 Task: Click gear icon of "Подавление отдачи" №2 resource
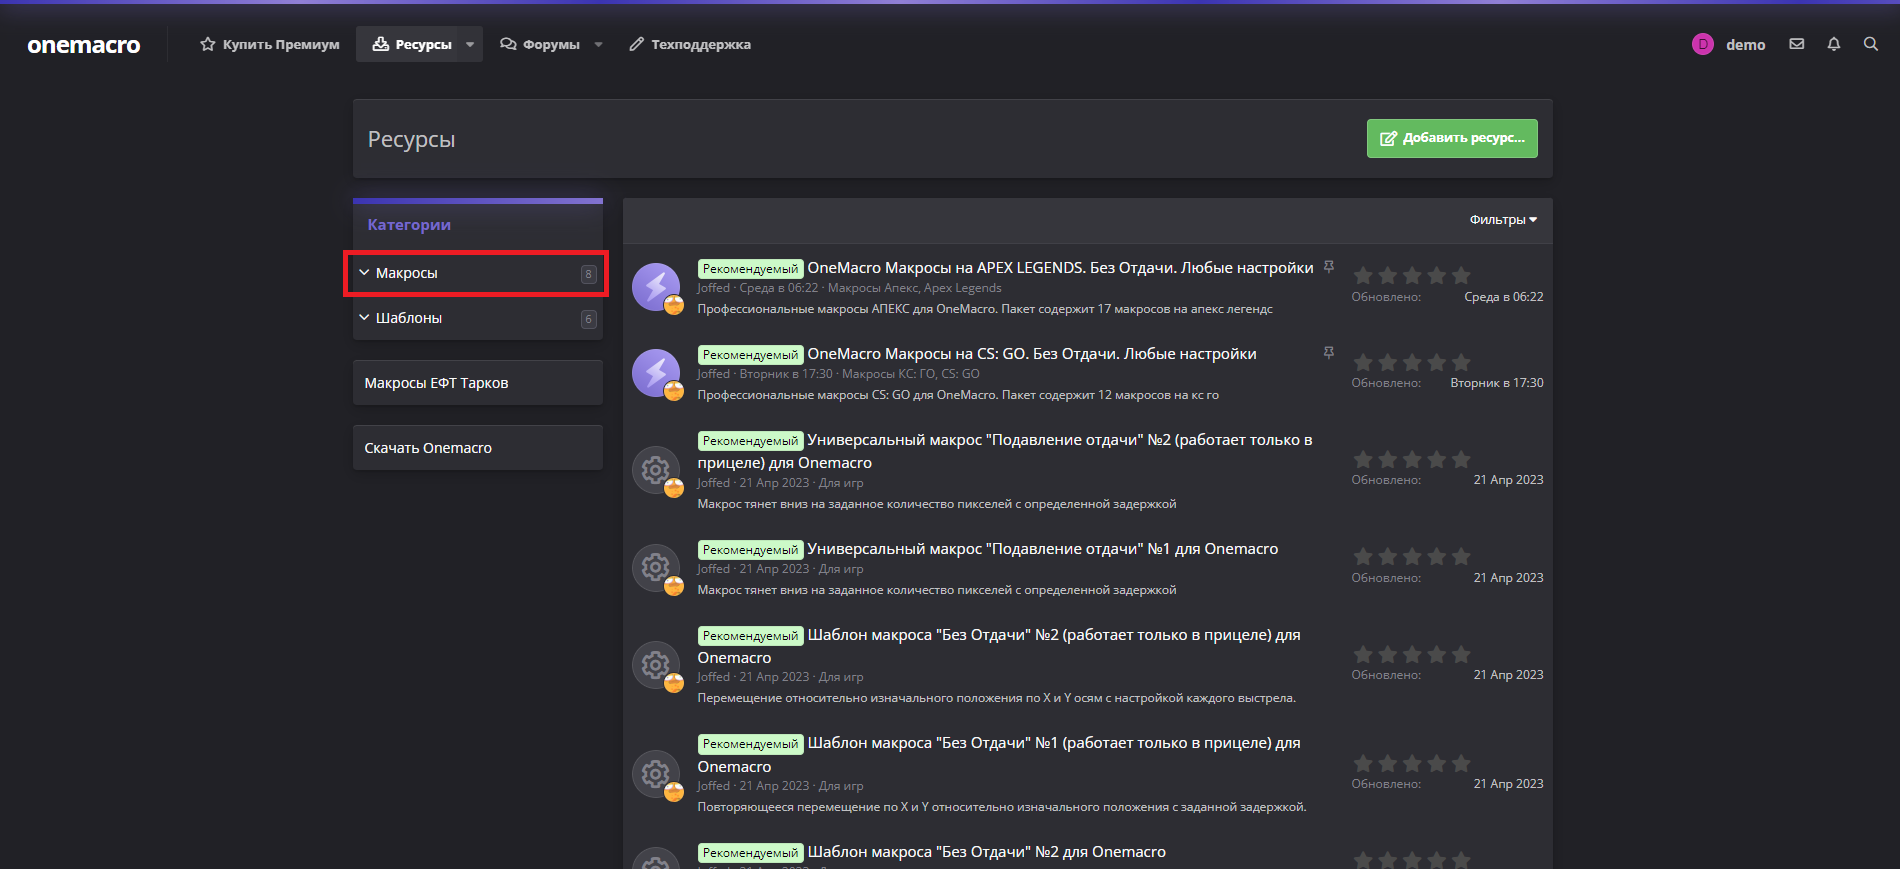[656, 470]
